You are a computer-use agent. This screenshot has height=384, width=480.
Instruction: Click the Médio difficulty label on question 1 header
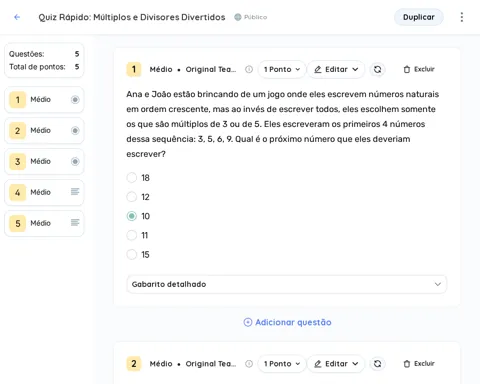point(161,69)
